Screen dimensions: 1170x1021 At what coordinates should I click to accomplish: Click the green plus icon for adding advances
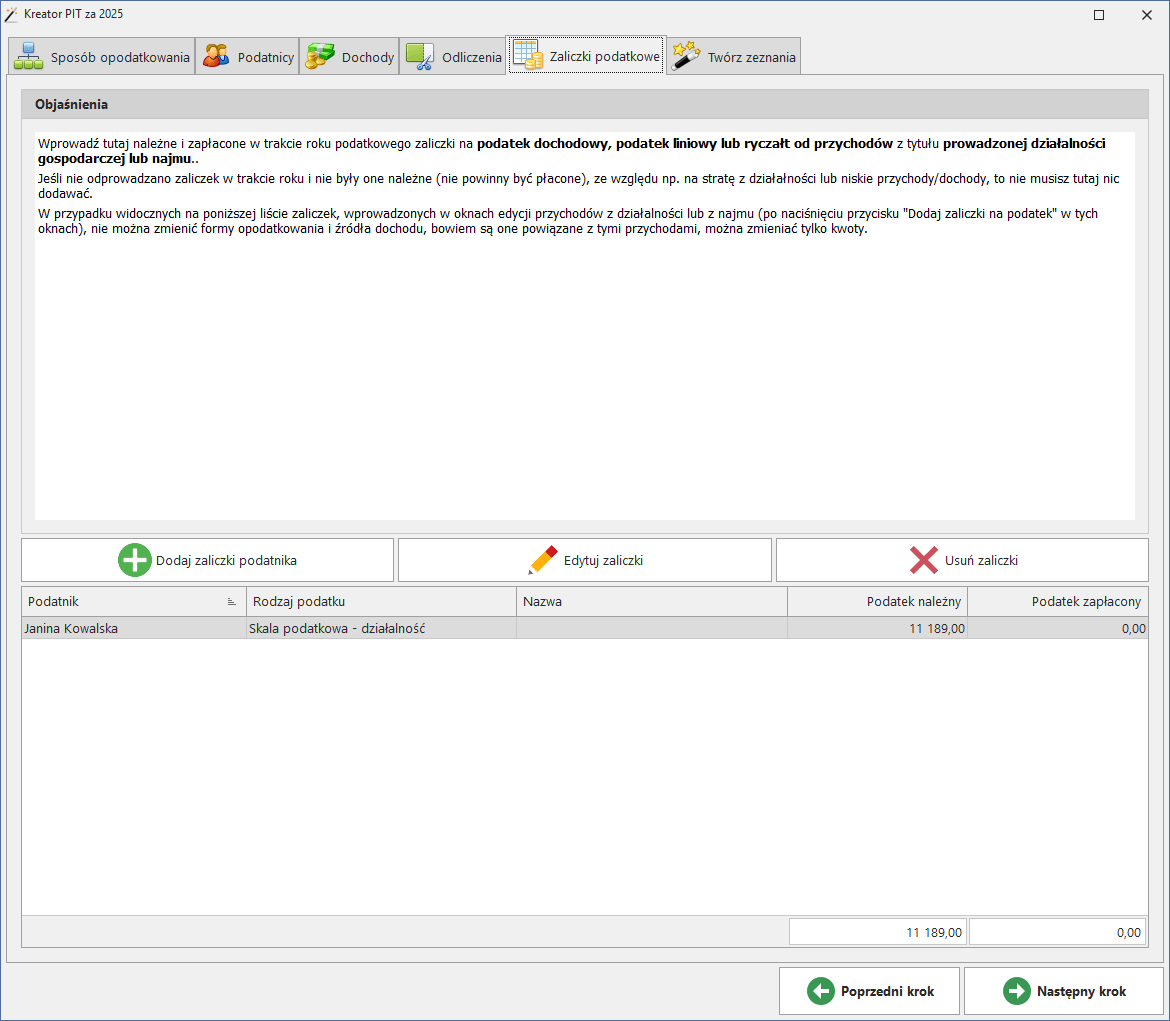[x=134, y=560]
